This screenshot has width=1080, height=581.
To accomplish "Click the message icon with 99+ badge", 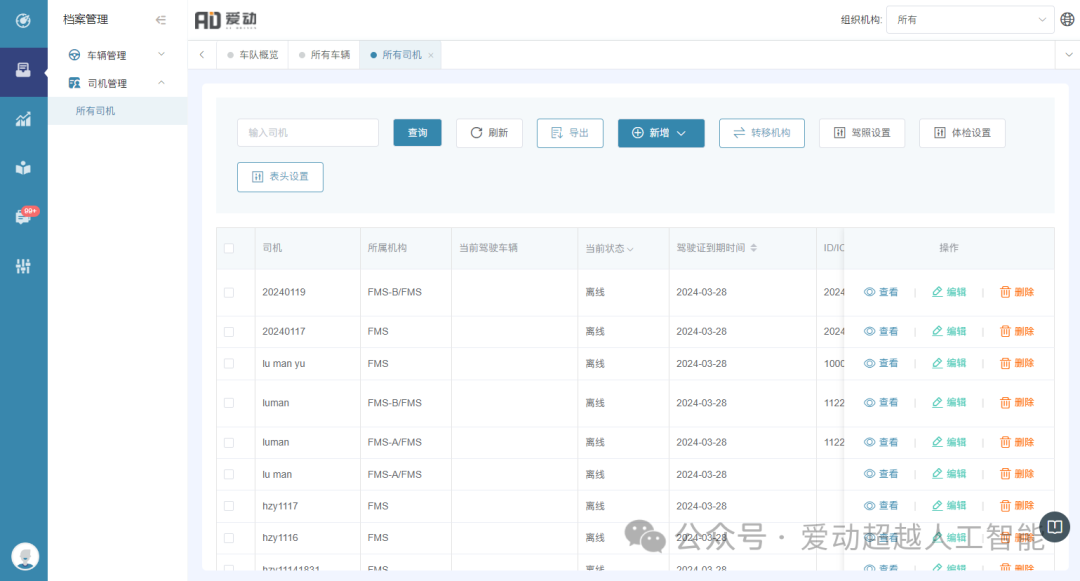I will coord(23,216).
